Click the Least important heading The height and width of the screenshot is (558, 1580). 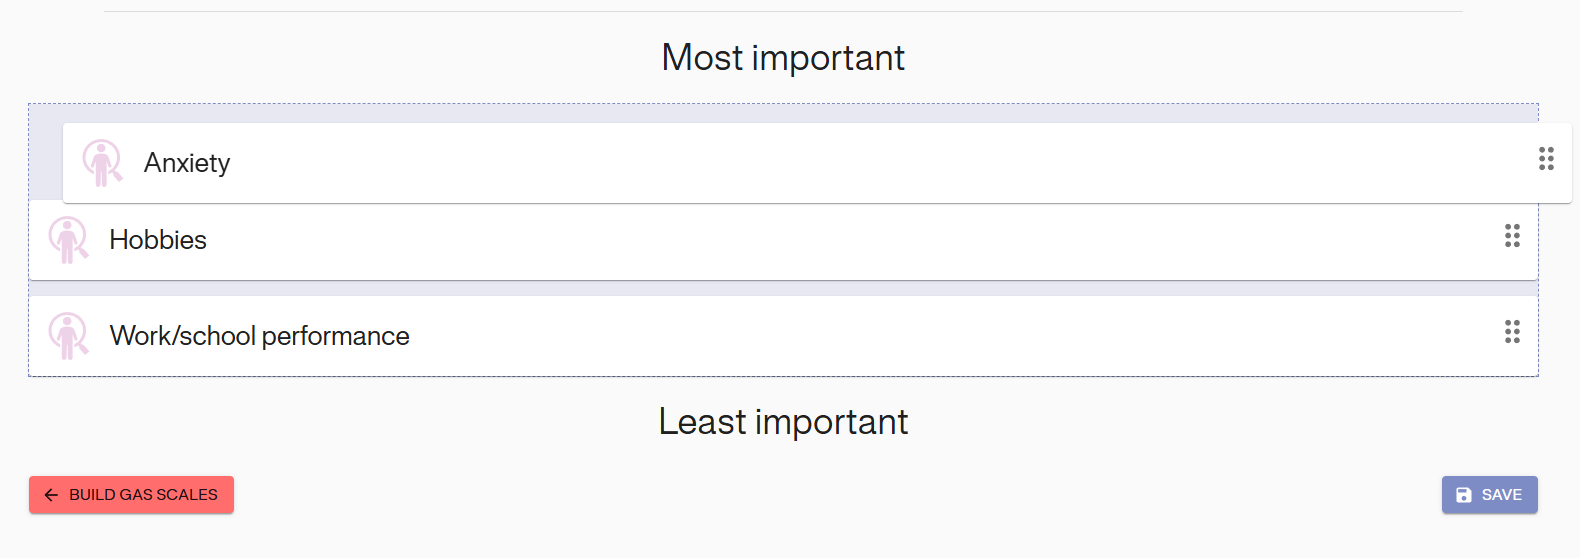783,422
